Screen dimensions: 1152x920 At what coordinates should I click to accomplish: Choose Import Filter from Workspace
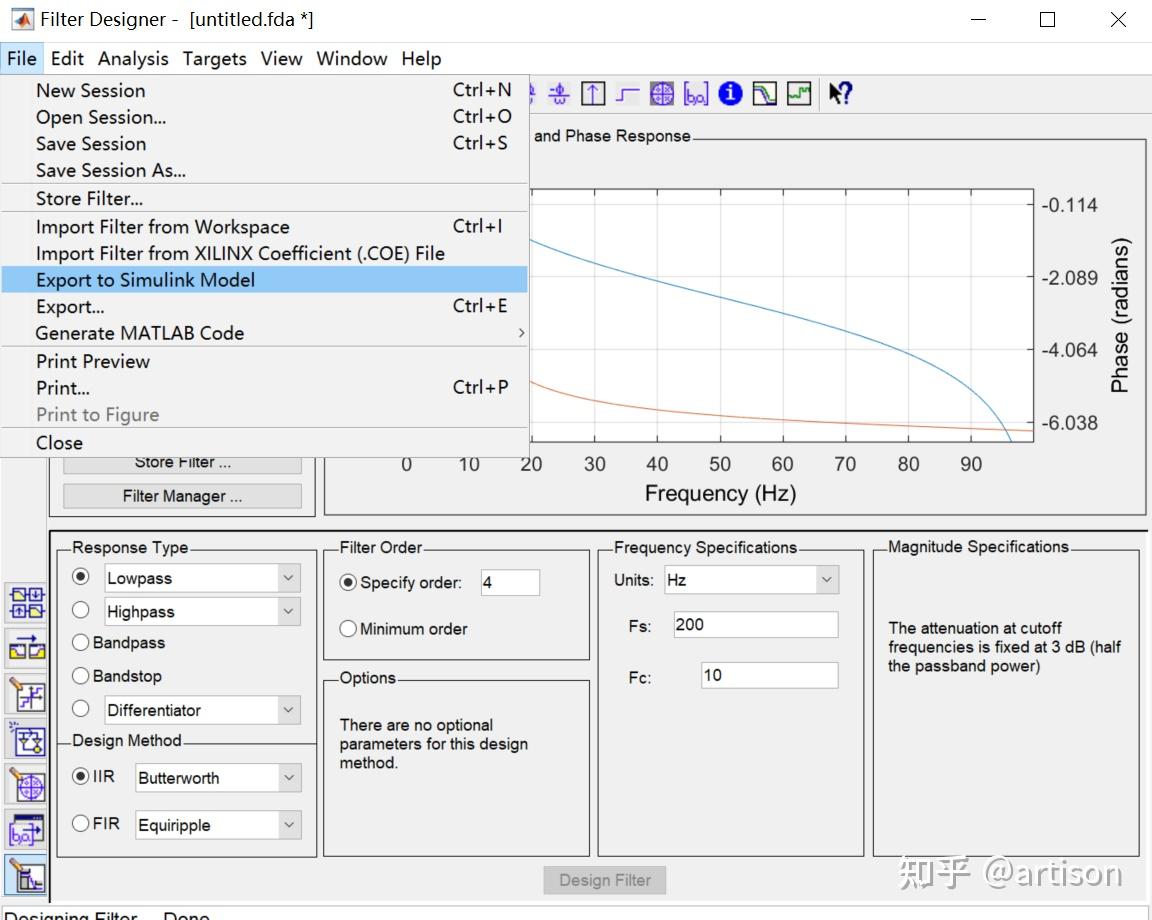(264, 226)
